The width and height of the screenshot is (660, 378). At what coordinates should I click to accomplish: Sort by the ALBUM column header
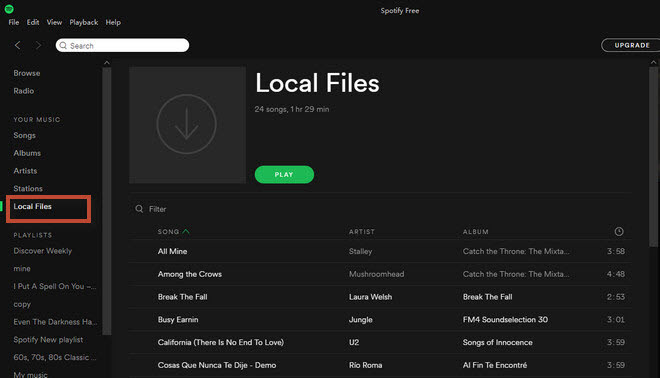[476, 232]
